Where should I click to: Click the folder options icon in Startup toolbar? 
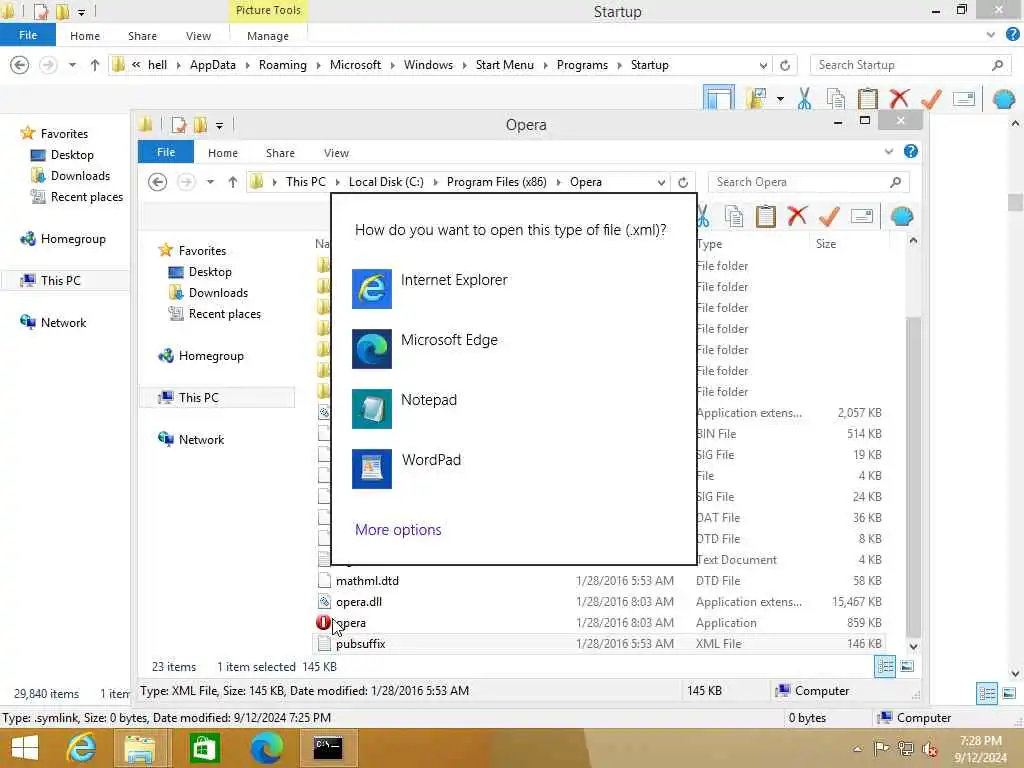click(757, 99)
